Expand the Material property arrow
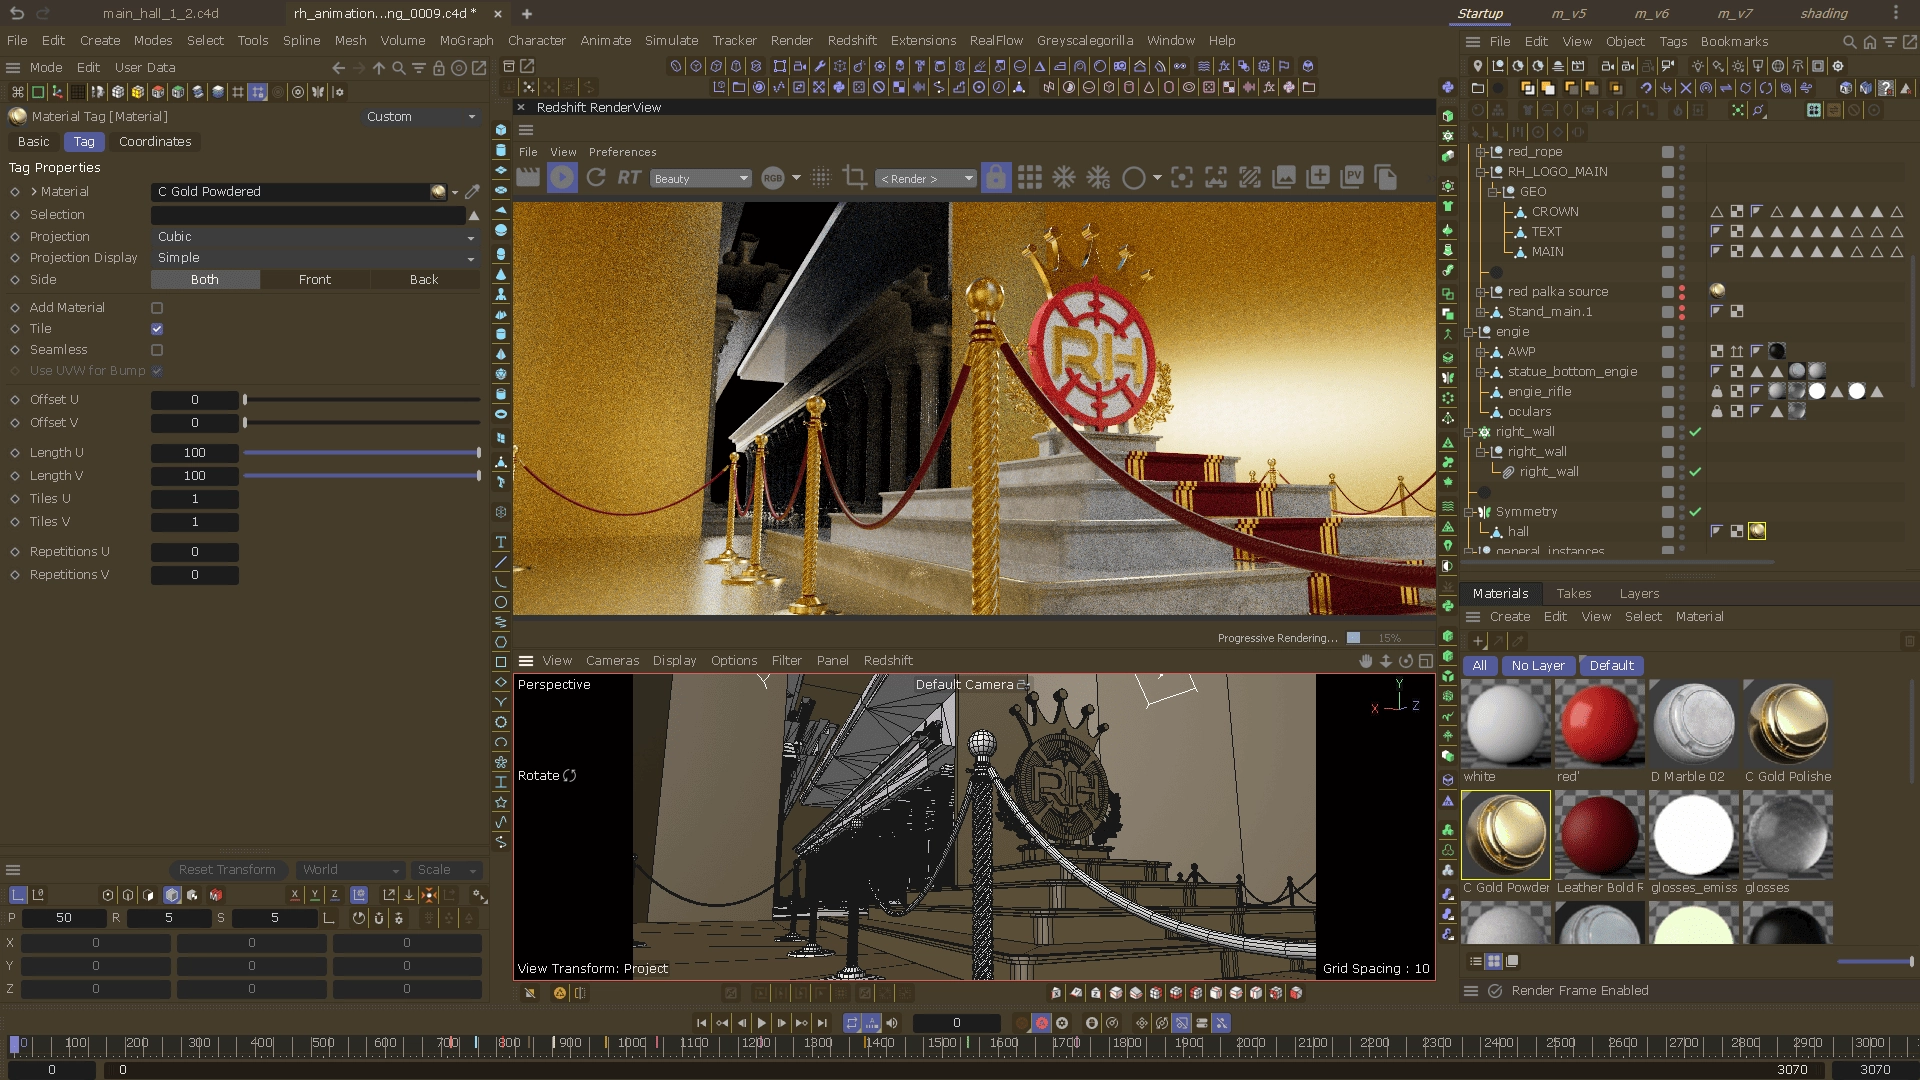The image size is (1920, 1080). (x=34, y=192)
